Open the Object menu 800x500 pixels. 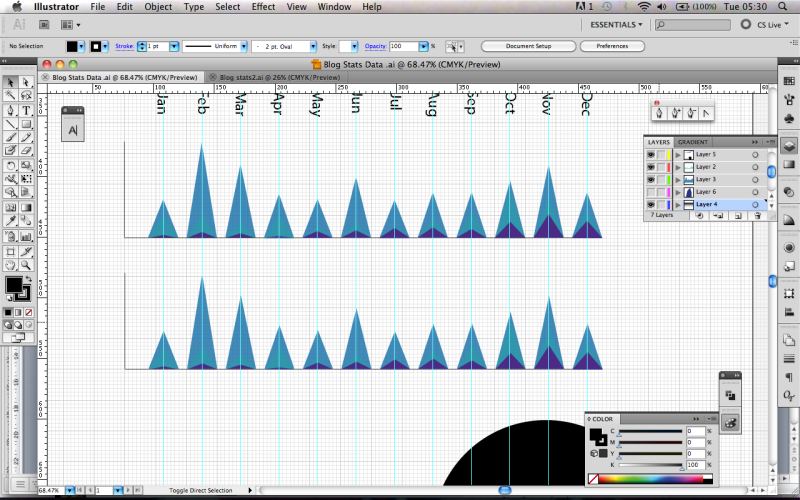tap(158, 7)
